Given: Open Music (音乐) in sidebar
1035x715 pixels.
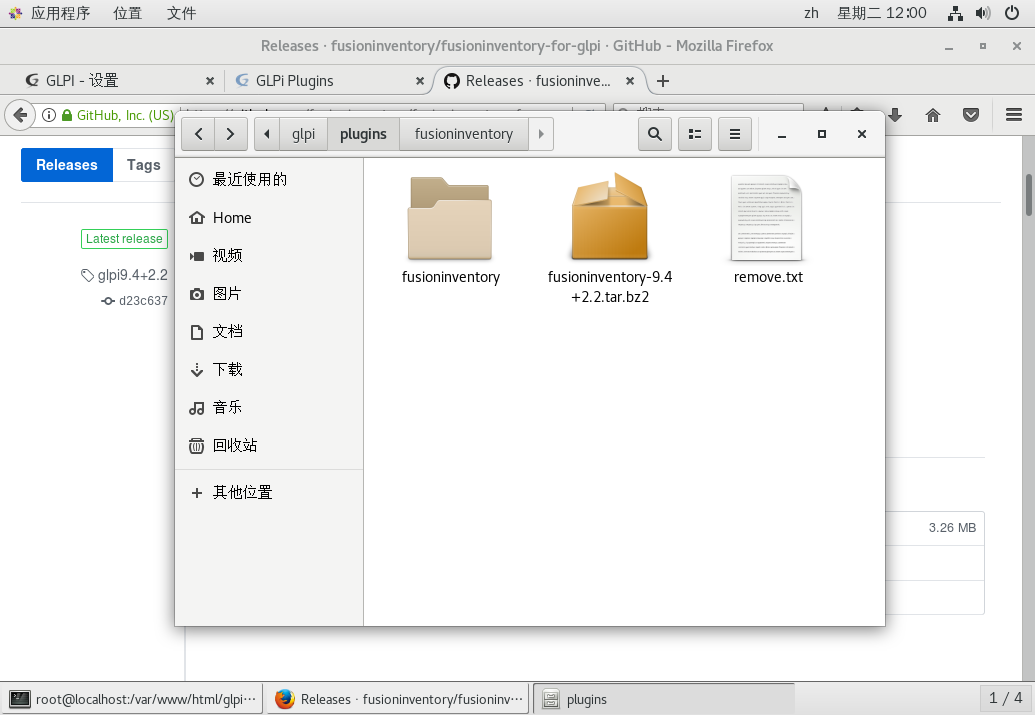Looking at the screenshot, I should (269, 407).
